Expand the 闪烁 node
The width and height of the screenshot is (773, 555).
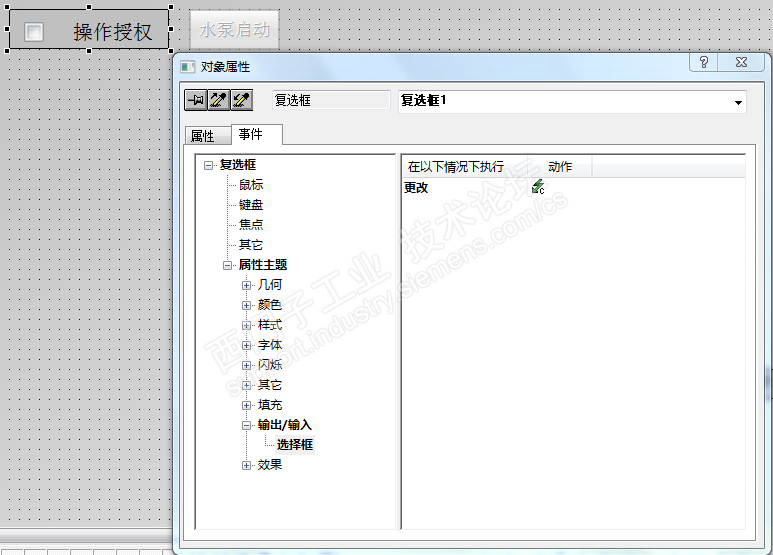pos(246,366)
